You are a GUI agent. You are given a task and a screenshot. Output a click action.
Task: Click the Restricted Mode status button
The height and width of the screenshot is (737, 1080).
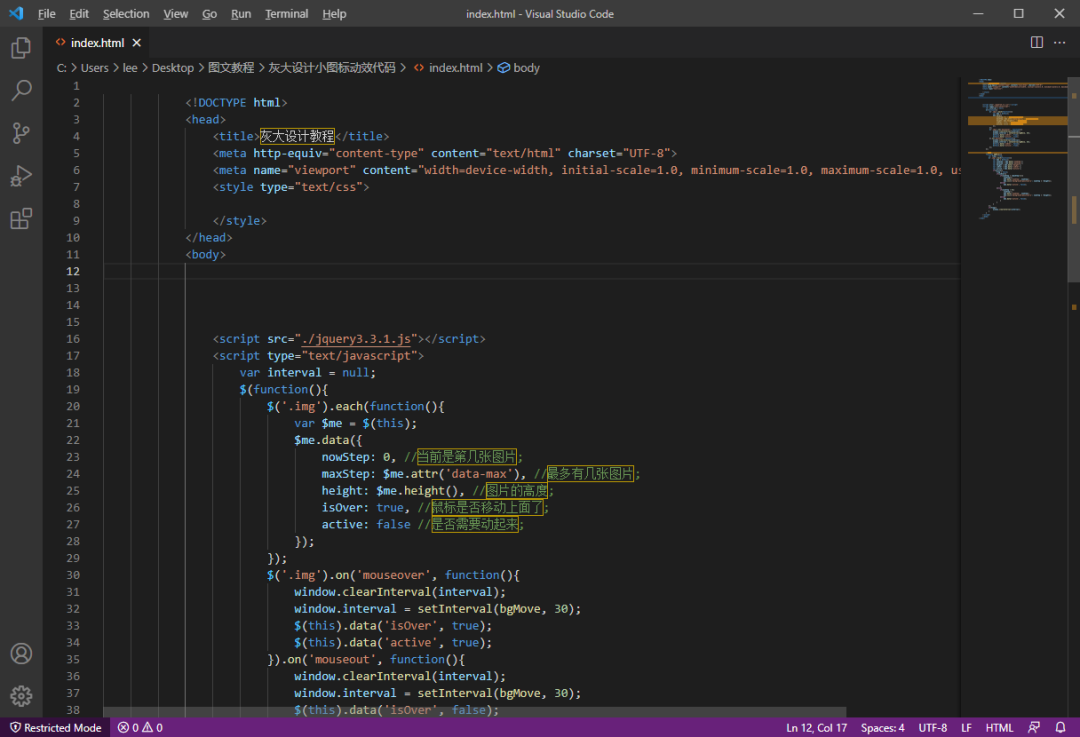tap(55, 728)
